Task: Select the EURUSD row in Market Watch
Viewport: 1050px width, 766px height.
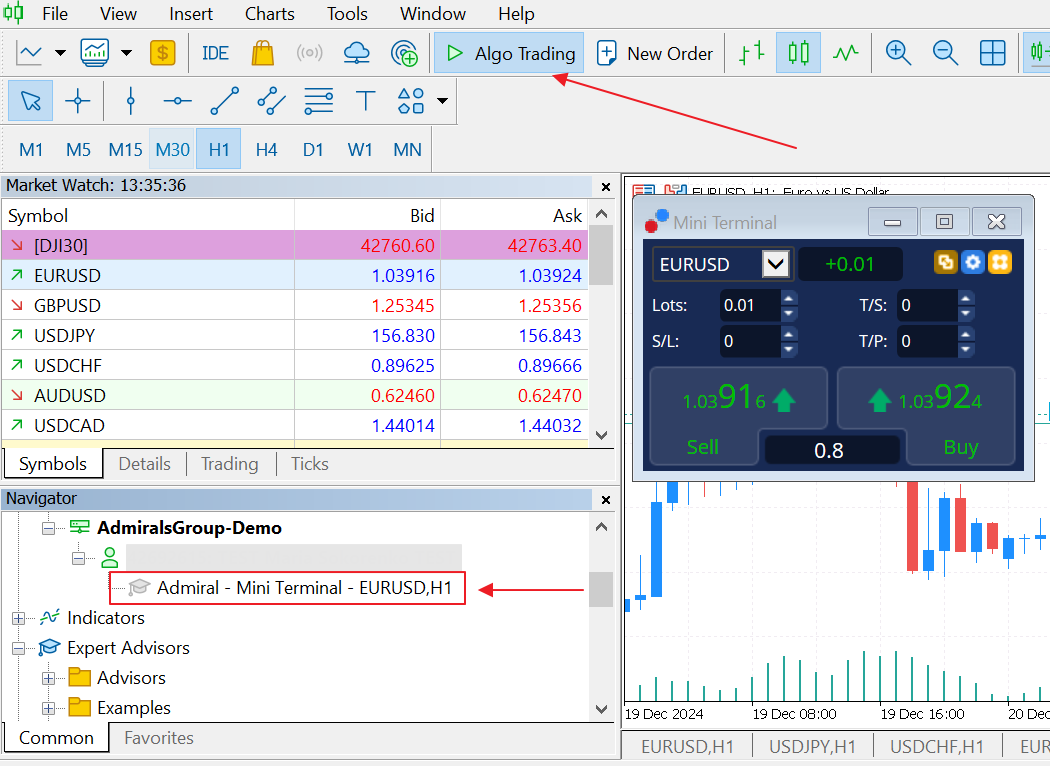Action: (295, 275)
